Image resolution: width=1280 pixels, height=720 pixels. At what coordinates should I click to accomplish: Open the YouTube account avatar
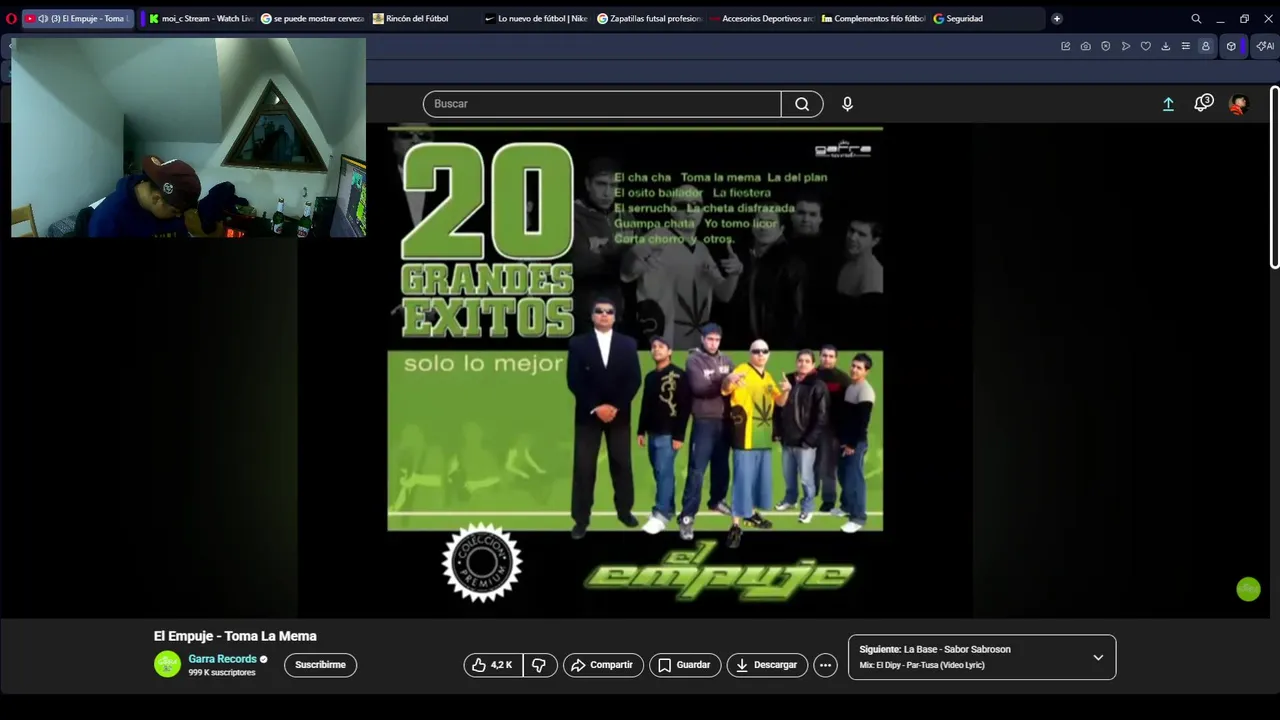point(1238,104)
